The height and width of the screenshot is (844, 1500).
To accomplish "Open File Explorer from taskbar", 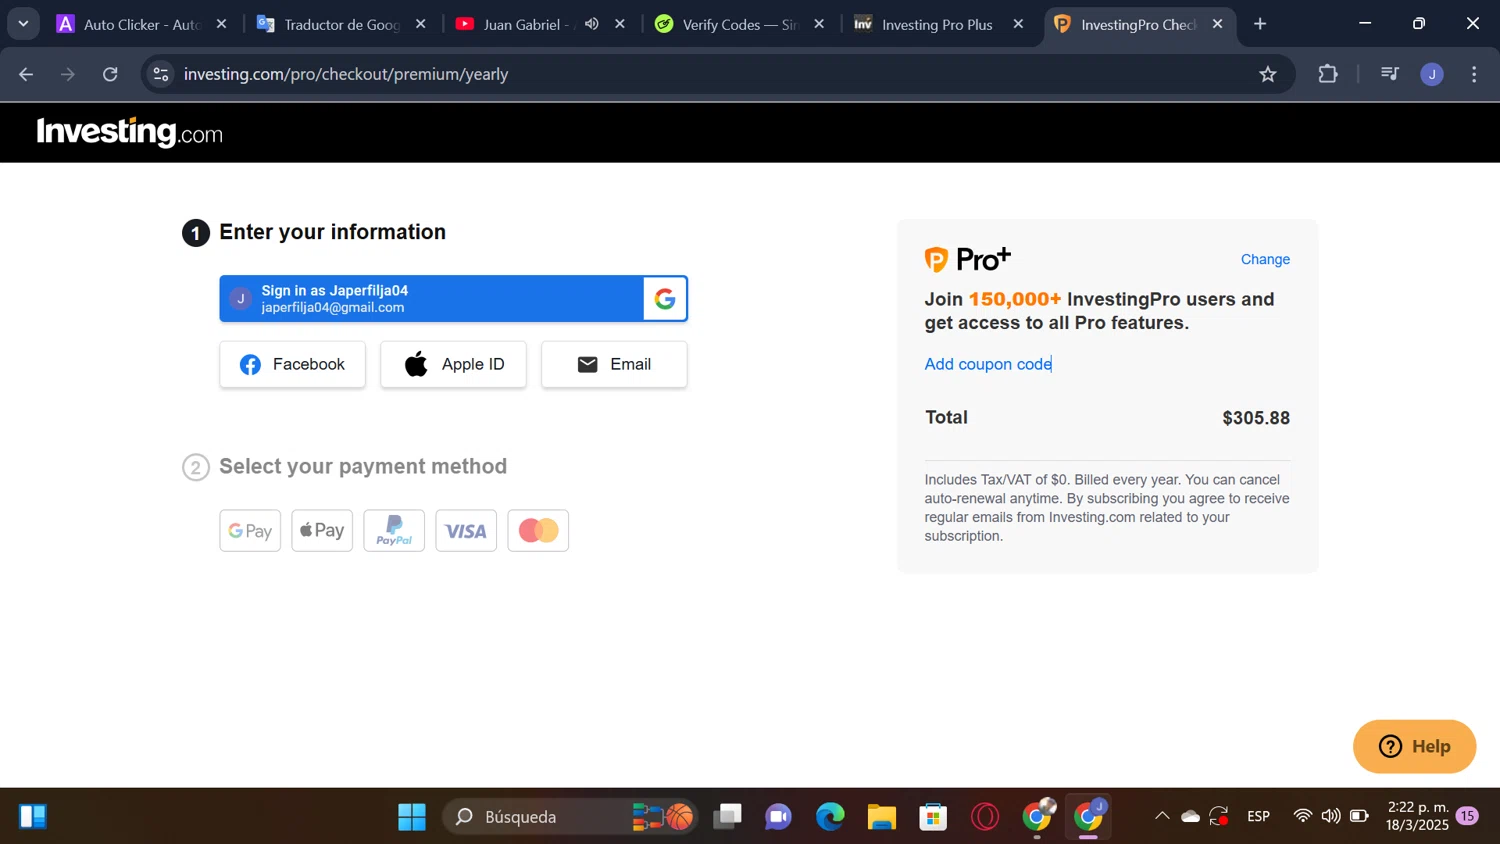I will pos(881,817).
